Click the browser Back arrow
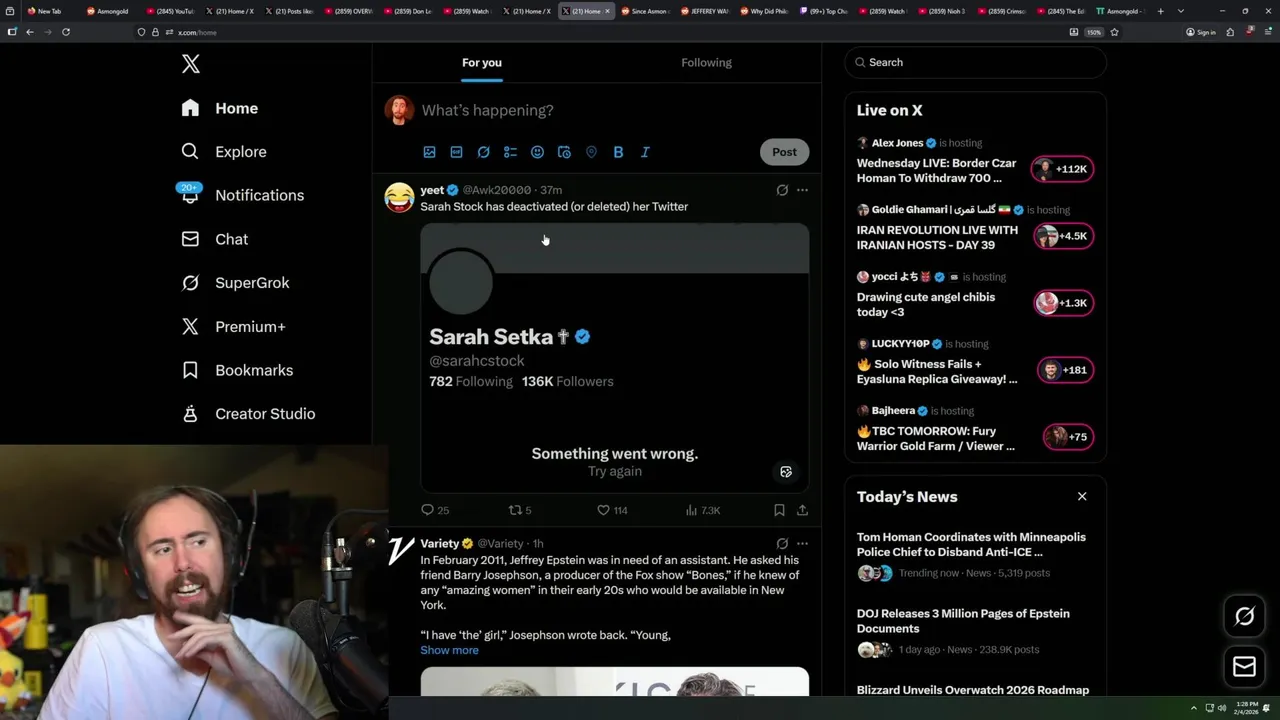The width and height of the screenshot is (1280, 720). click(x=30, y=32)
